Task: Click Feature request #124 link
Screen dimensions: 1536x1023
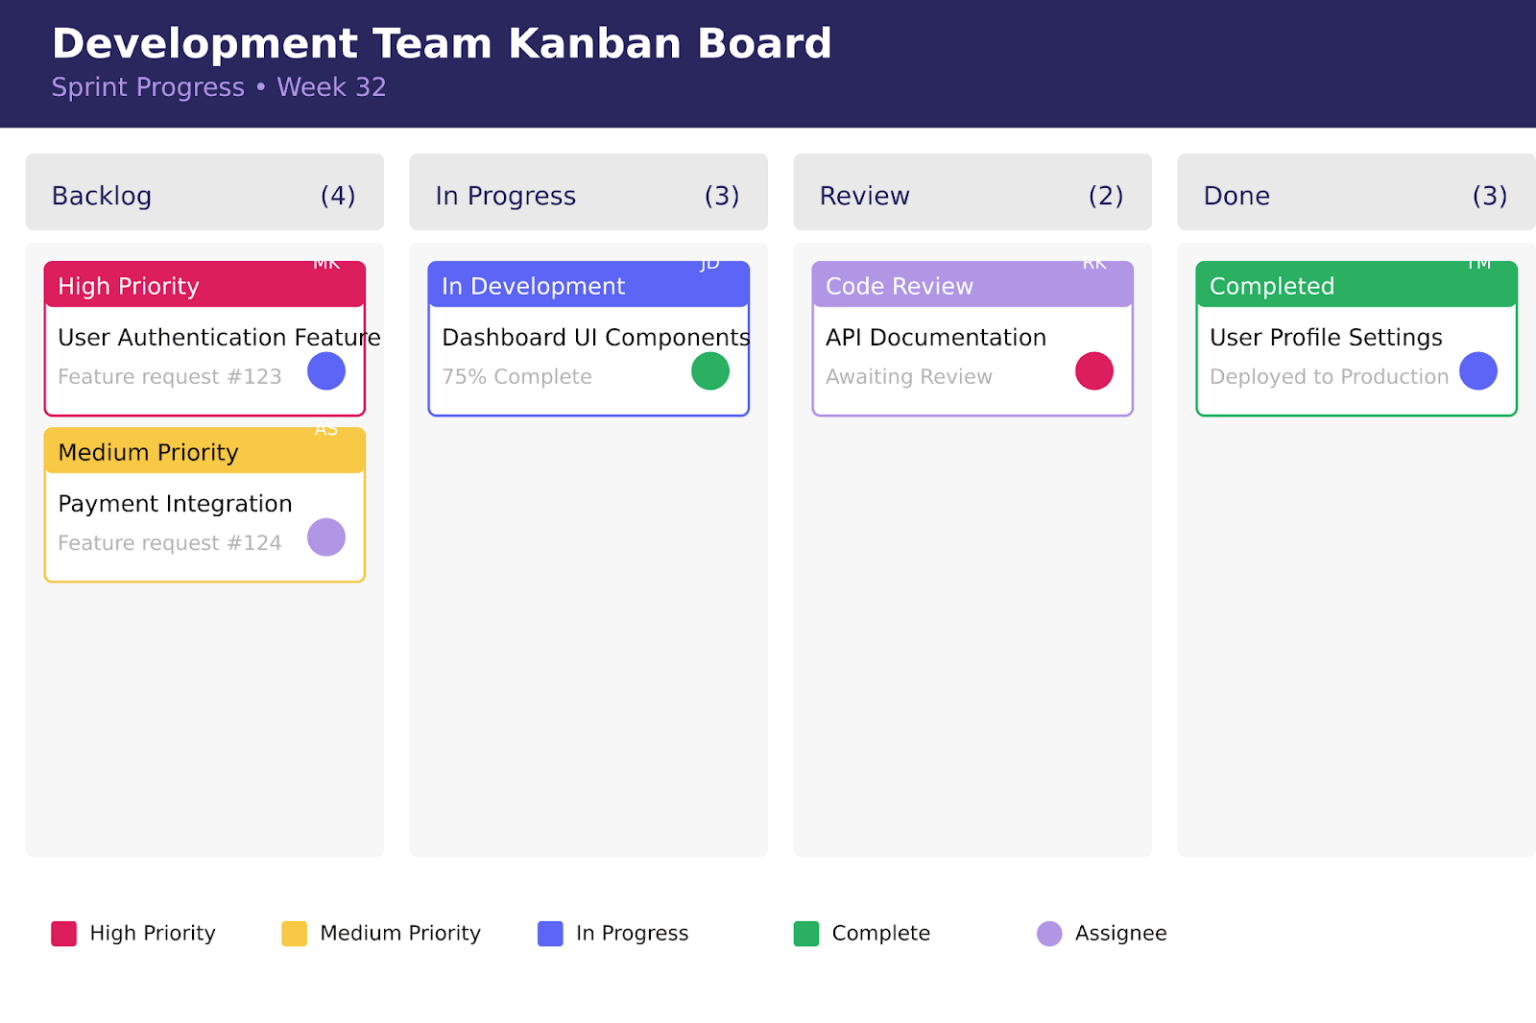Action: pos(170,542)
